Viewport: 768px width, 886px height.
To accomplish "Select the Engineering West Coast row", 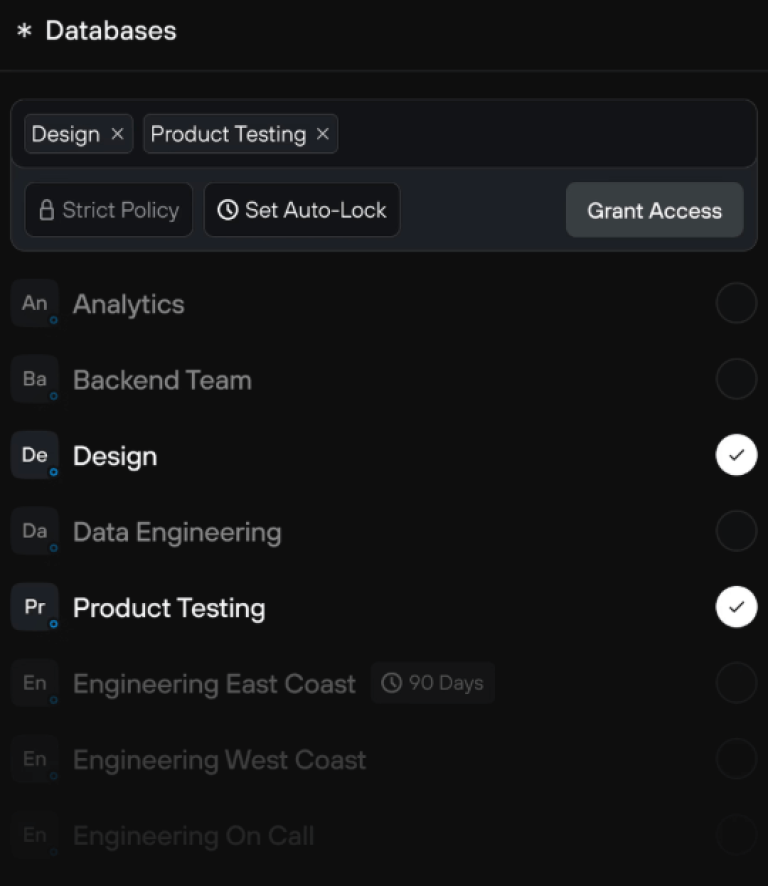I will pos(220,760).
